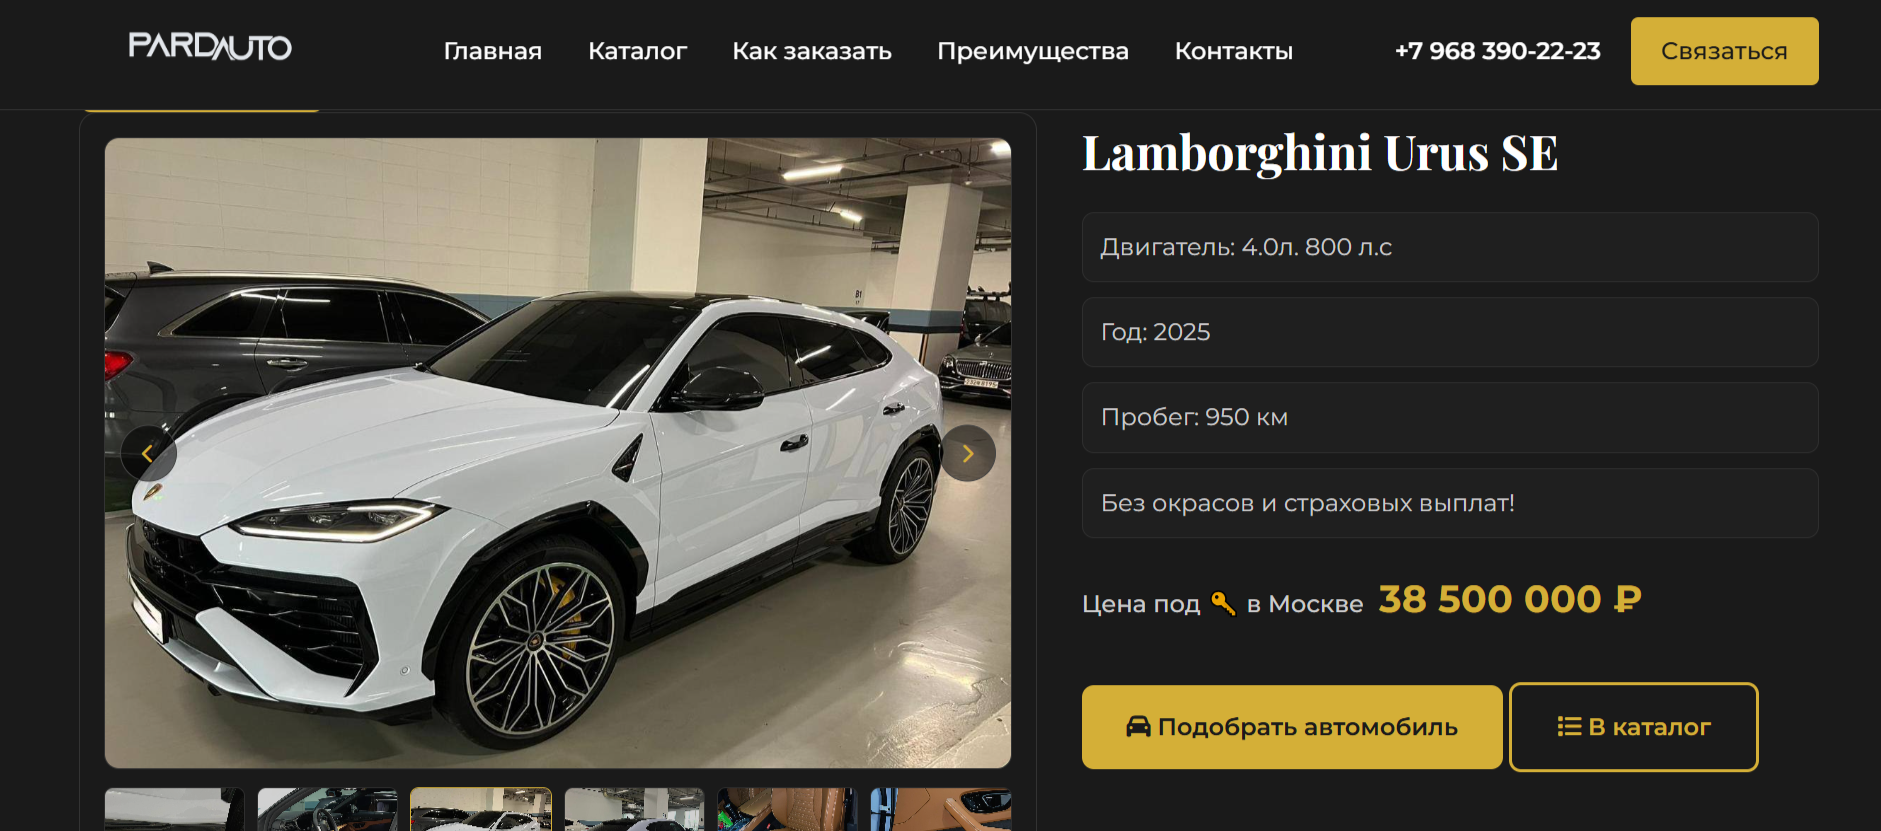Image resolution: width=1881 pixels, height=831 pixels.
Task: Go to the Каталог menu item
Action: [638, 51]
